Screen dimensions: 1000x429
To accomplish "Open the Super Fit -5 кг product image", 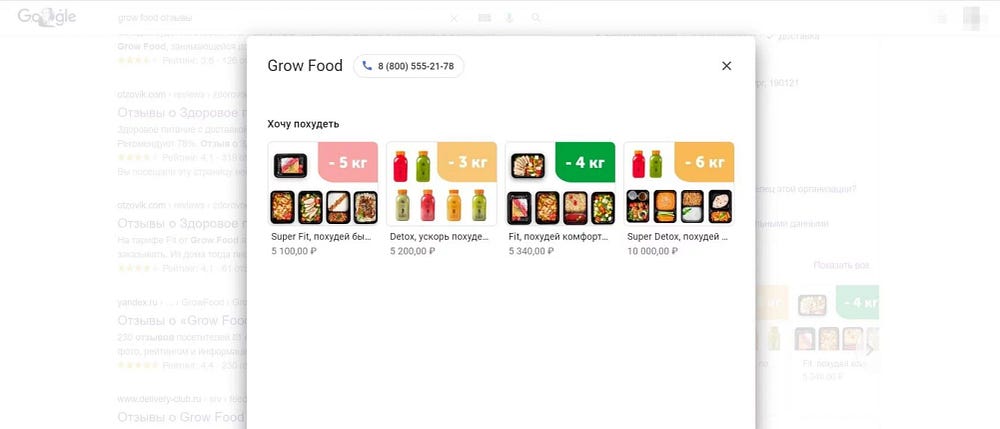I will [323, 184].
